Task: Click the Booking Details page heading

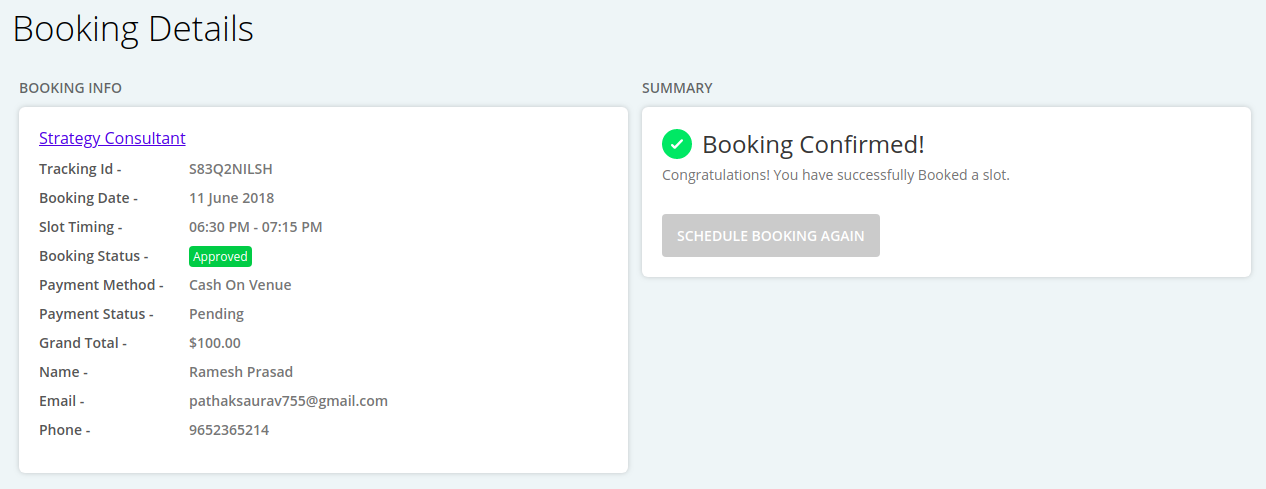Action: 133,29
